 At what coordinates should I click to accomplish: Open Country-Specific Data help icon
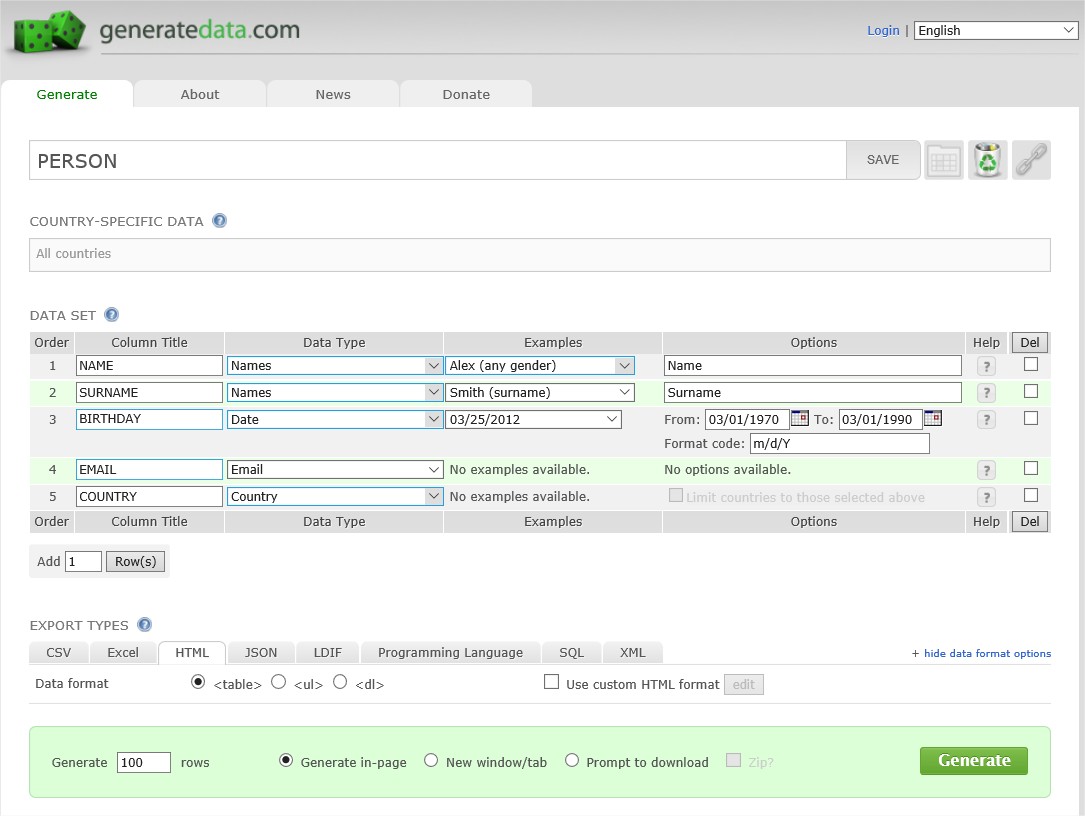(x=219, y=221)
